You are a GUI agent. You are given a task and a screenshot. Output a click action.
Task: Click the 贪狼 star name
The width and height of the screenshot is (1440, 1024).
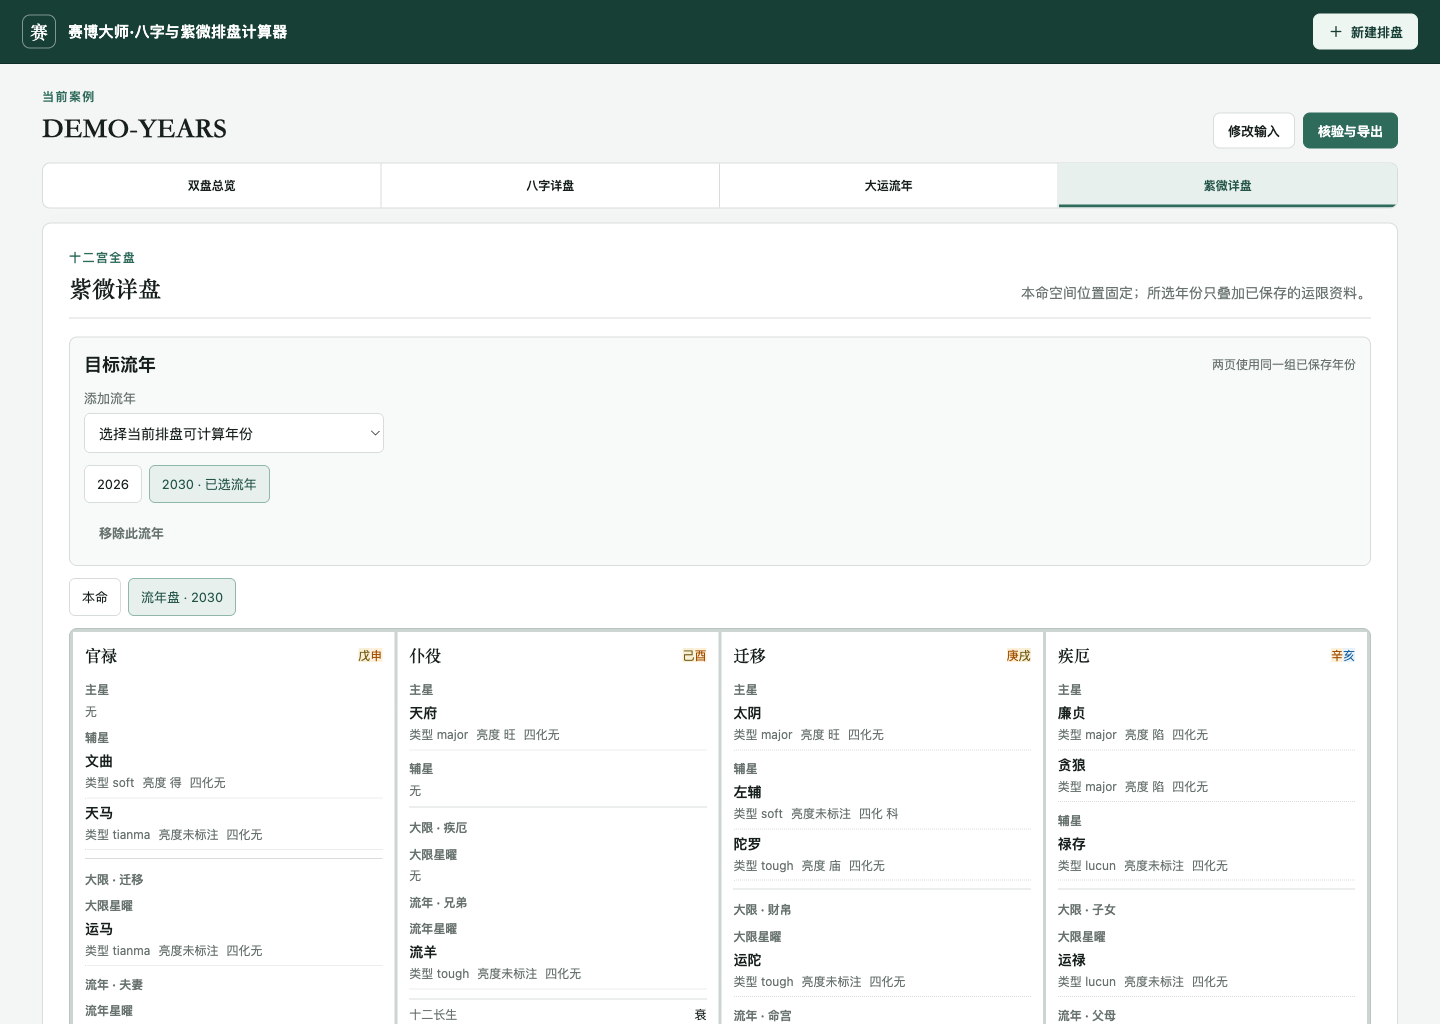1071,765
